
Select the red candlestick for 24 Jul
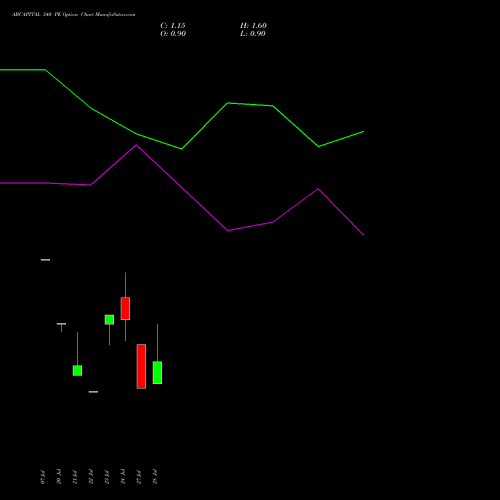tap(125, 308)
